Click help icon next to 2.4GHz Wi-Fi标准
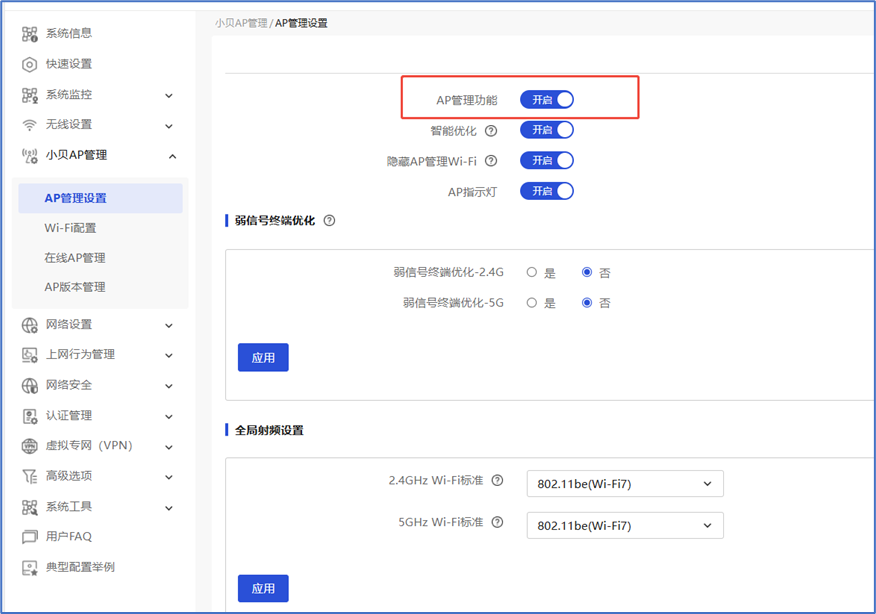876x614 pixels. [x=497, y=481]
